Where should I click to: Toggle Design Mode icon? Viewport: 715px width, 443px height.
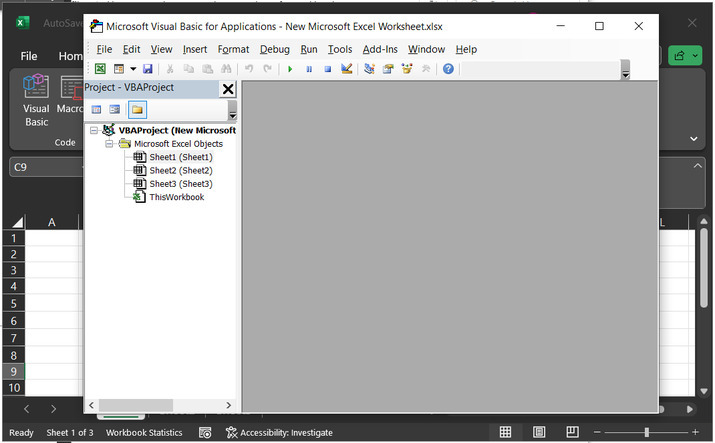pyautogui.click(x=347, y=69)
